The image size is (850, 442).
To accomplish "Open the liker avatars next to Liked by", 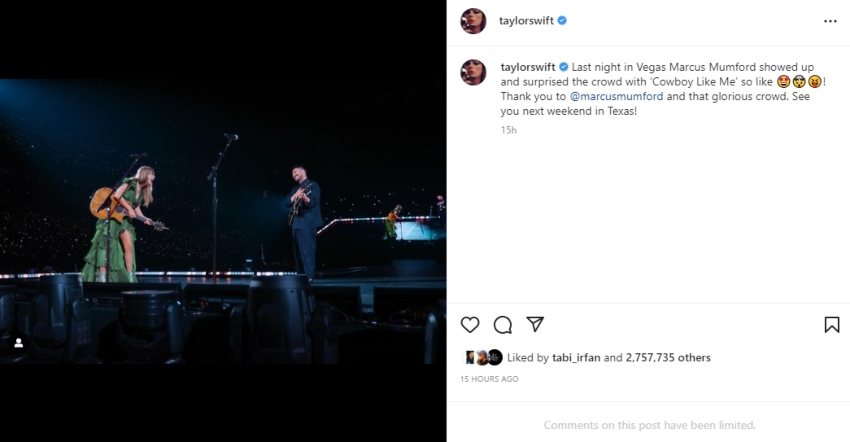I will coord(481,357).
